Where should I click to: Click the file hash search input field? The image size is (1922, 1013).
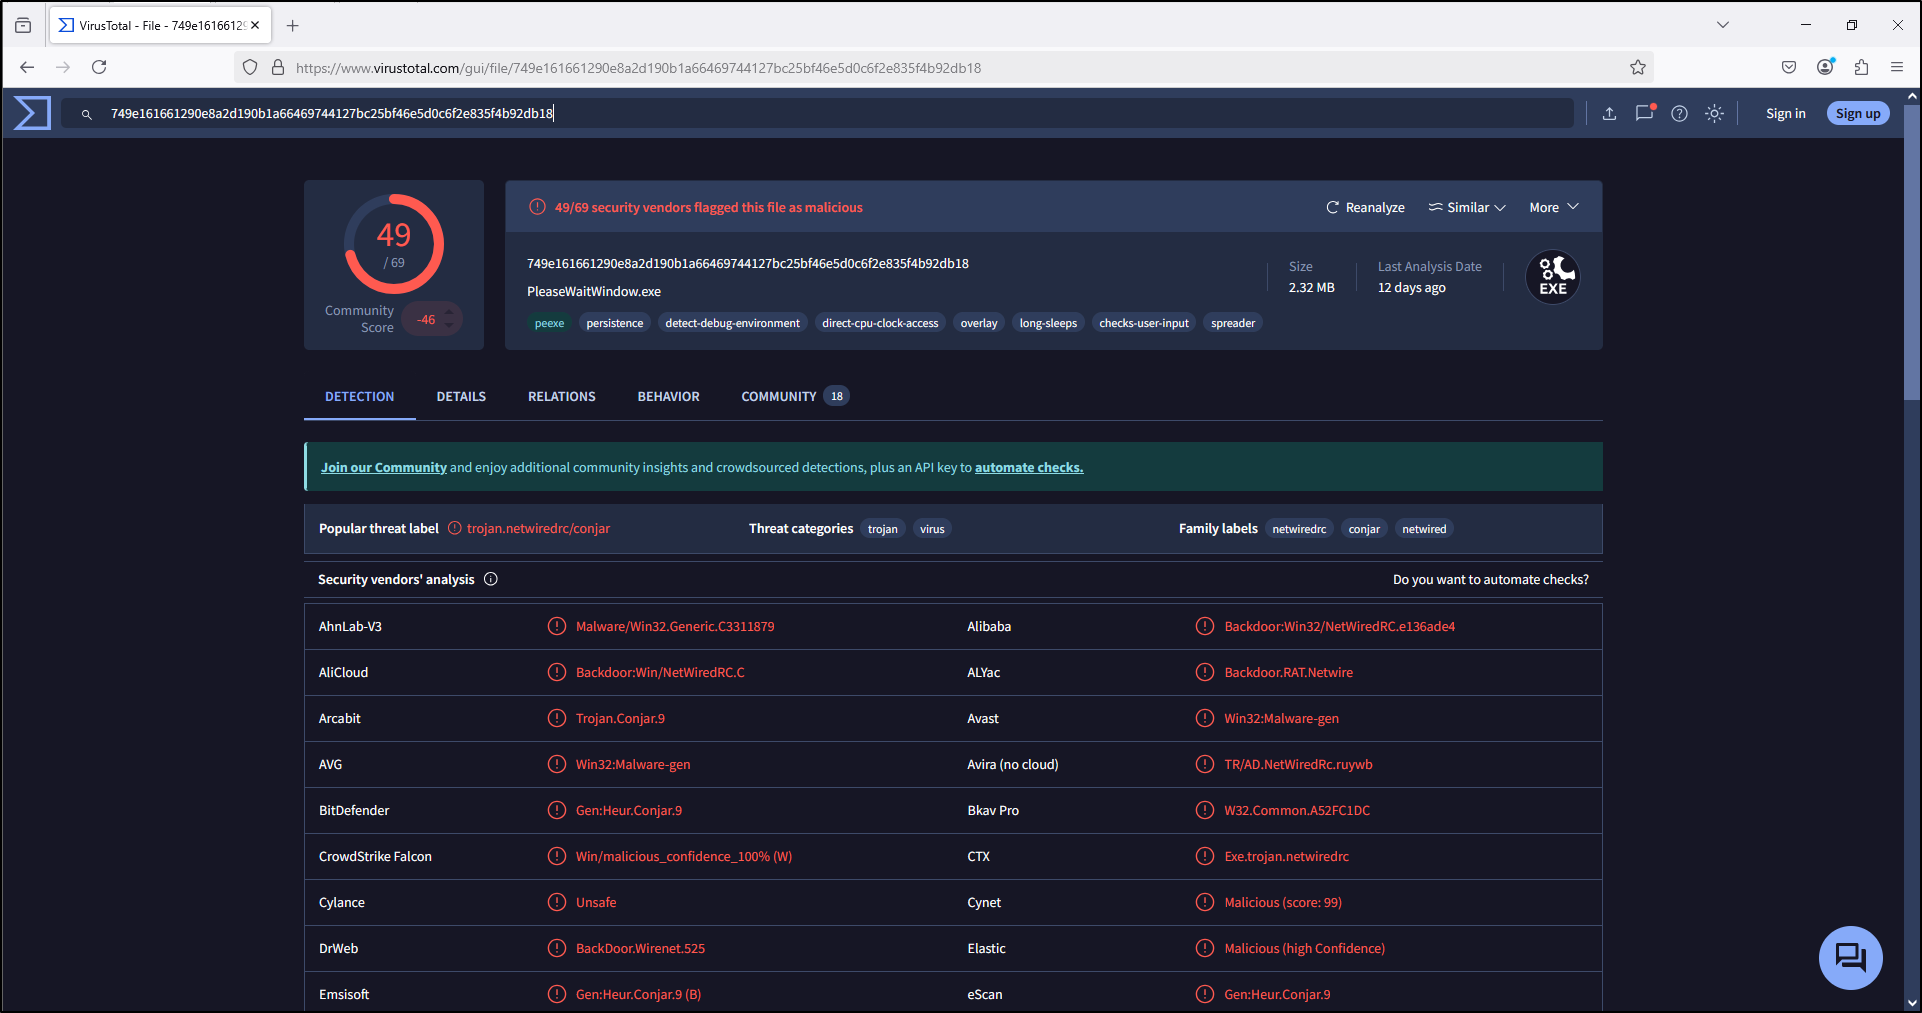pyautogui.click(x=818, y=114)
